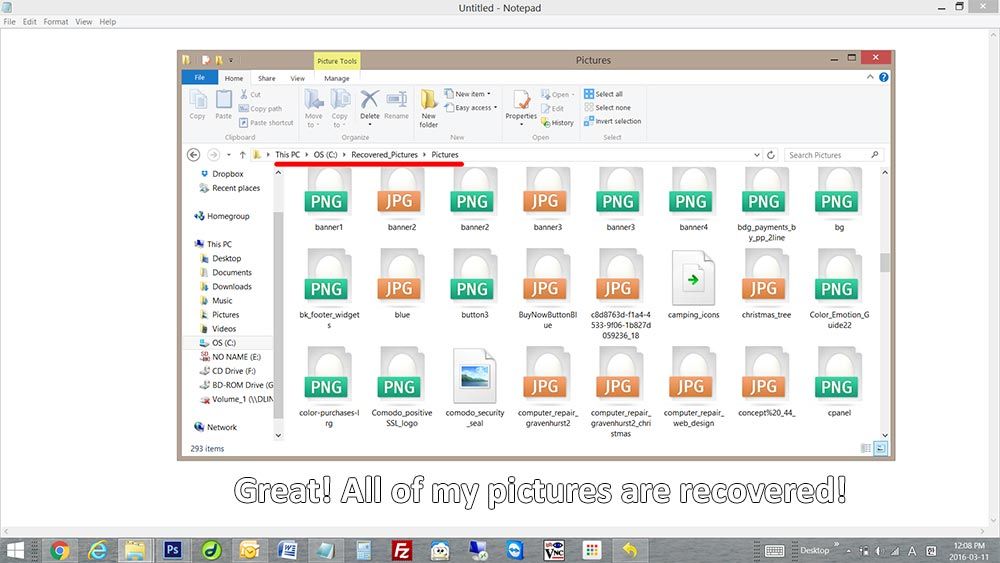Switch to Details view icon in status bar

click(x=865, y=448)
